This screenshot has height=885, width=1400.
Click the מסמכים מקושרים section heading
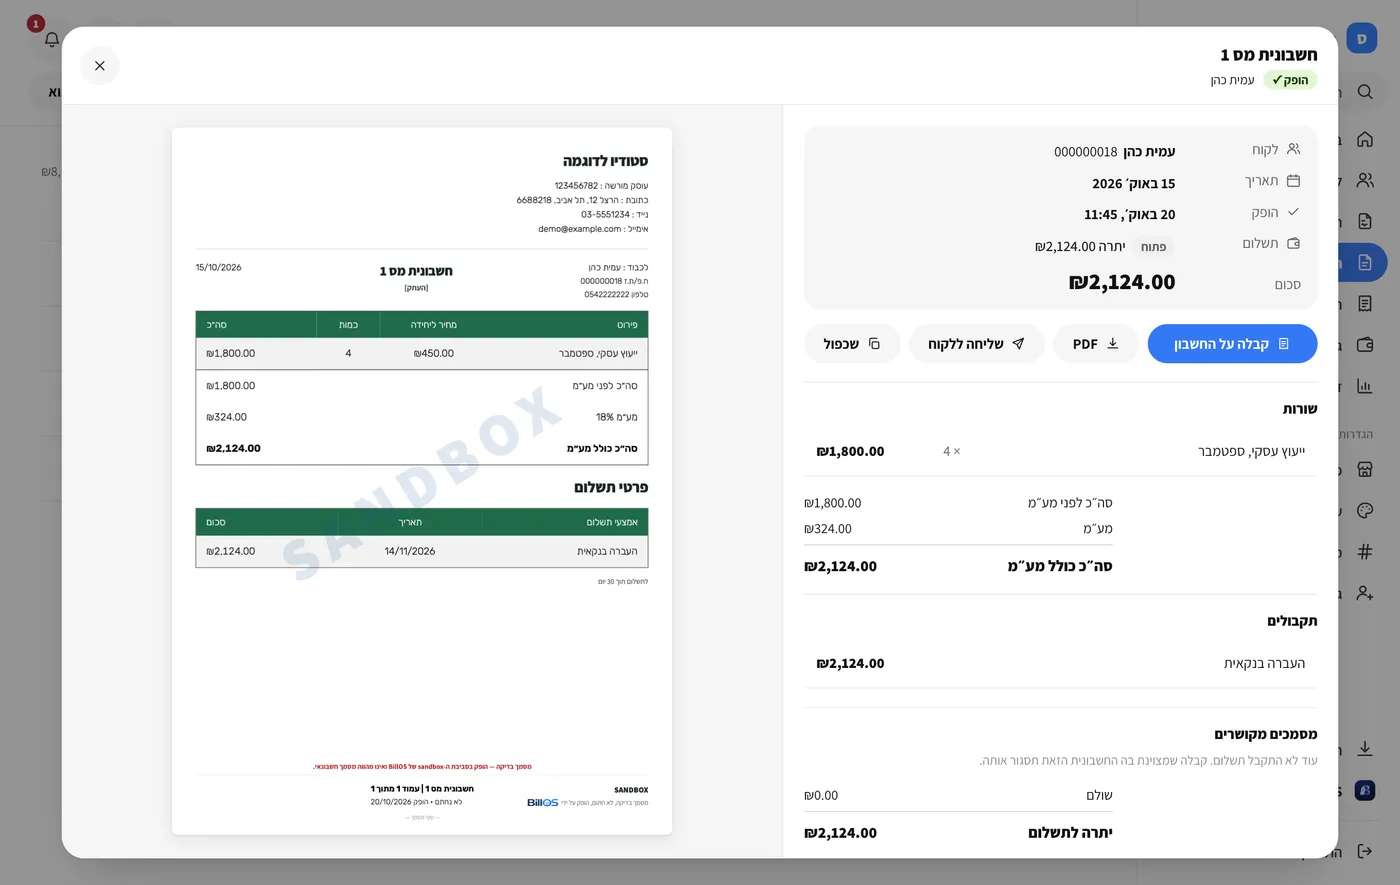(x=1265, y=734)
